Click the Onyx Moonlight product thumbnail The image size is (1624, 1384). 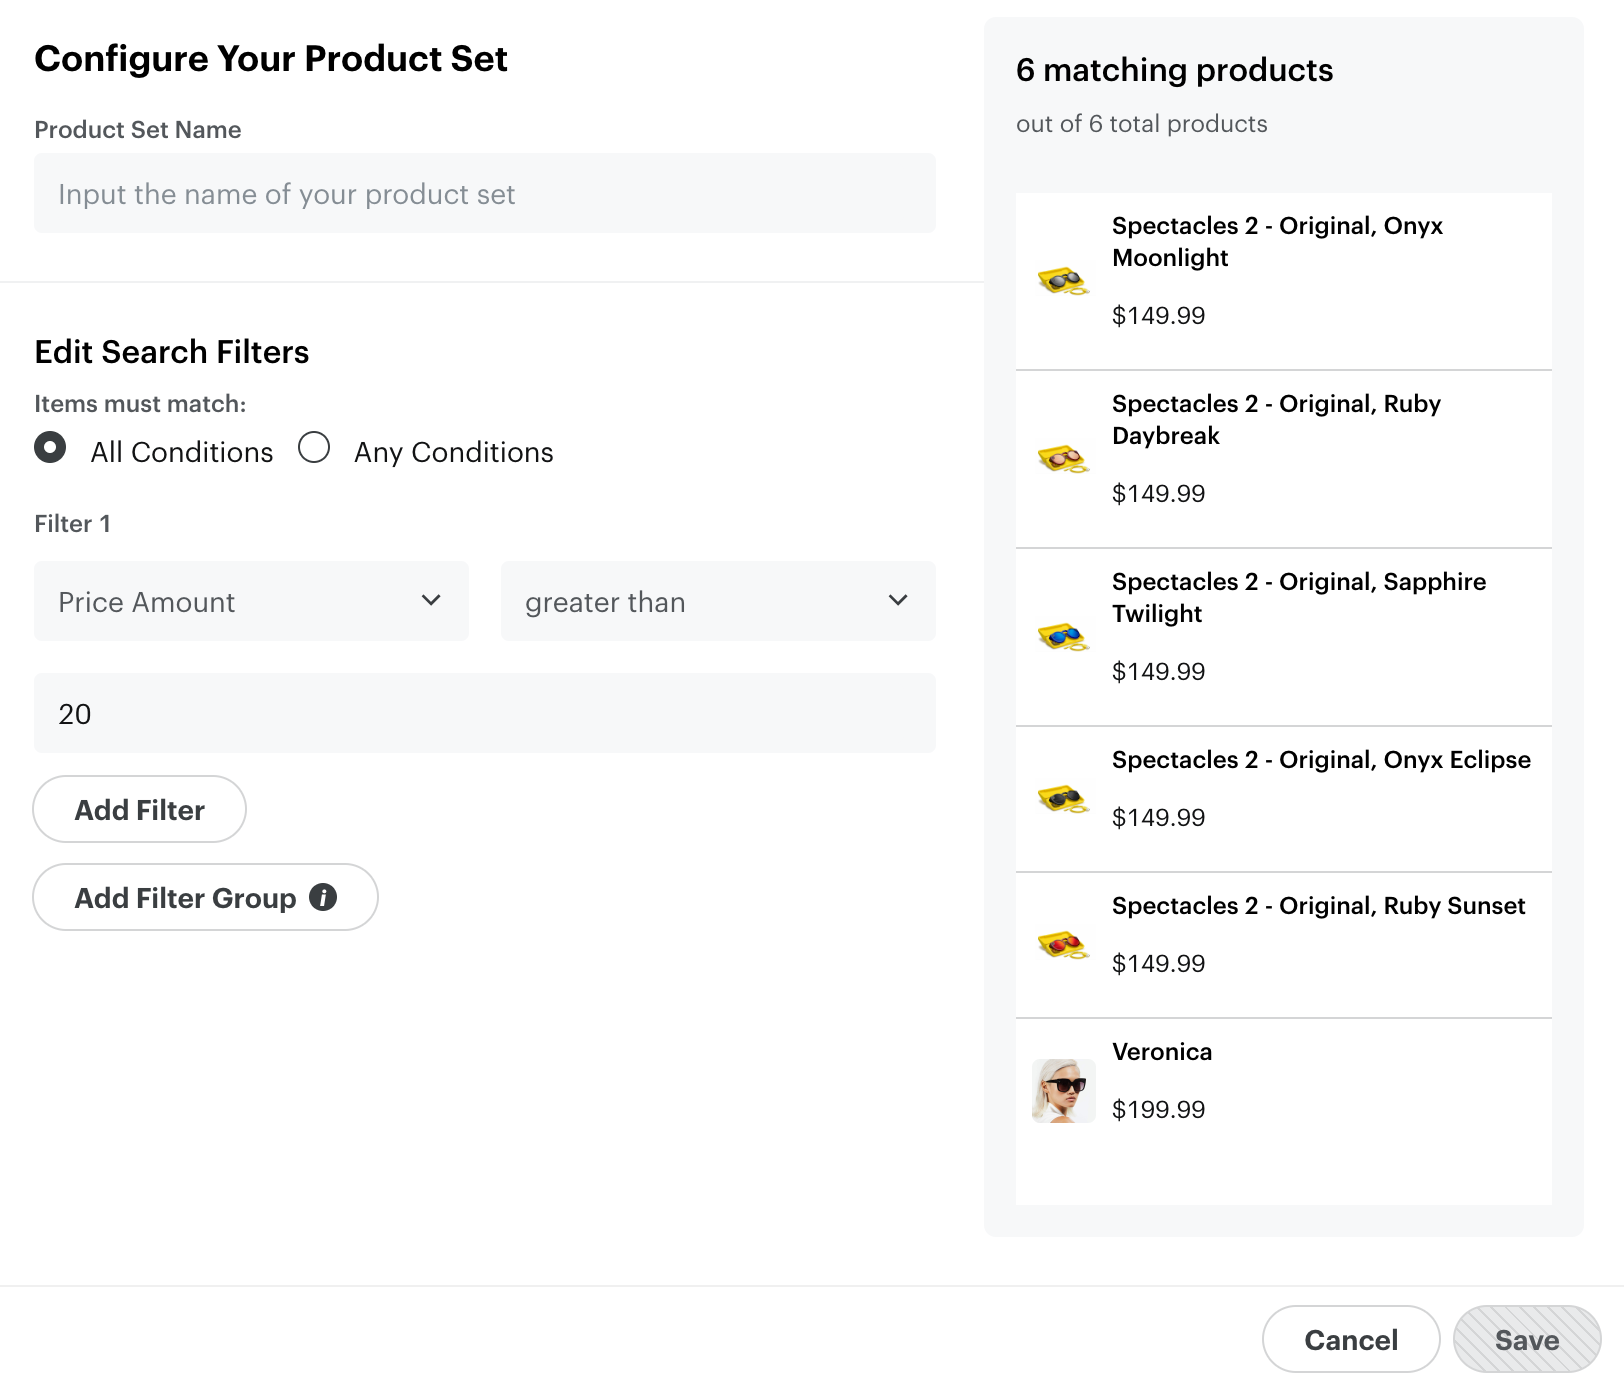pyautogui.click(x=1062, y=281)
